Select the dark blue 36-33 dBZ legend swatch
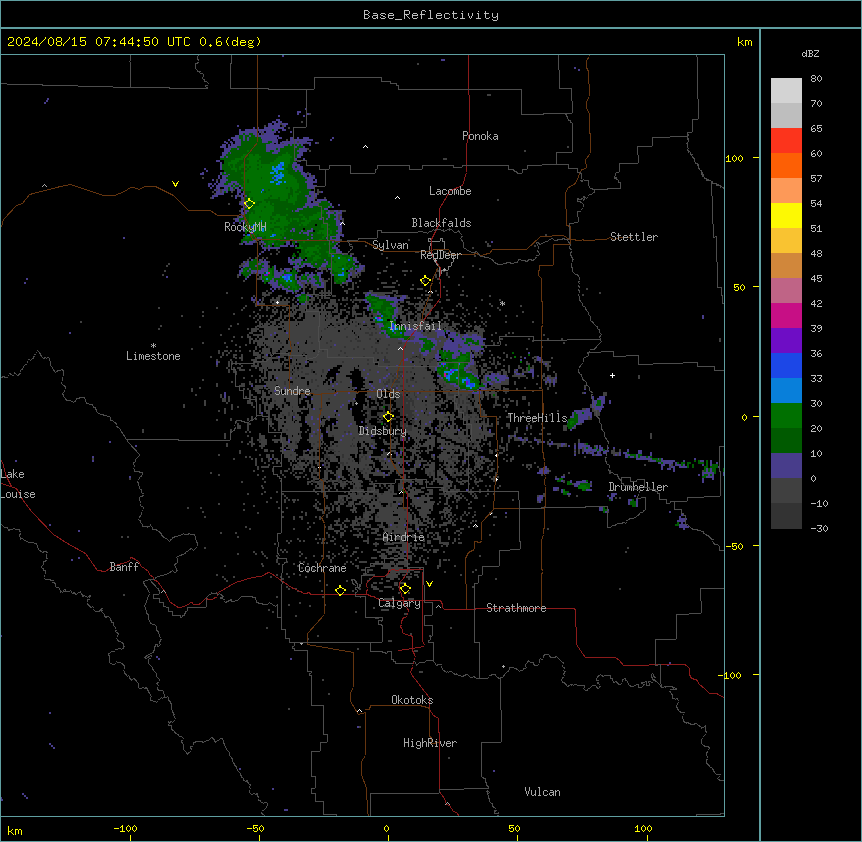The width and height of the screenshot is (862, 842). [x=786, y=365]
